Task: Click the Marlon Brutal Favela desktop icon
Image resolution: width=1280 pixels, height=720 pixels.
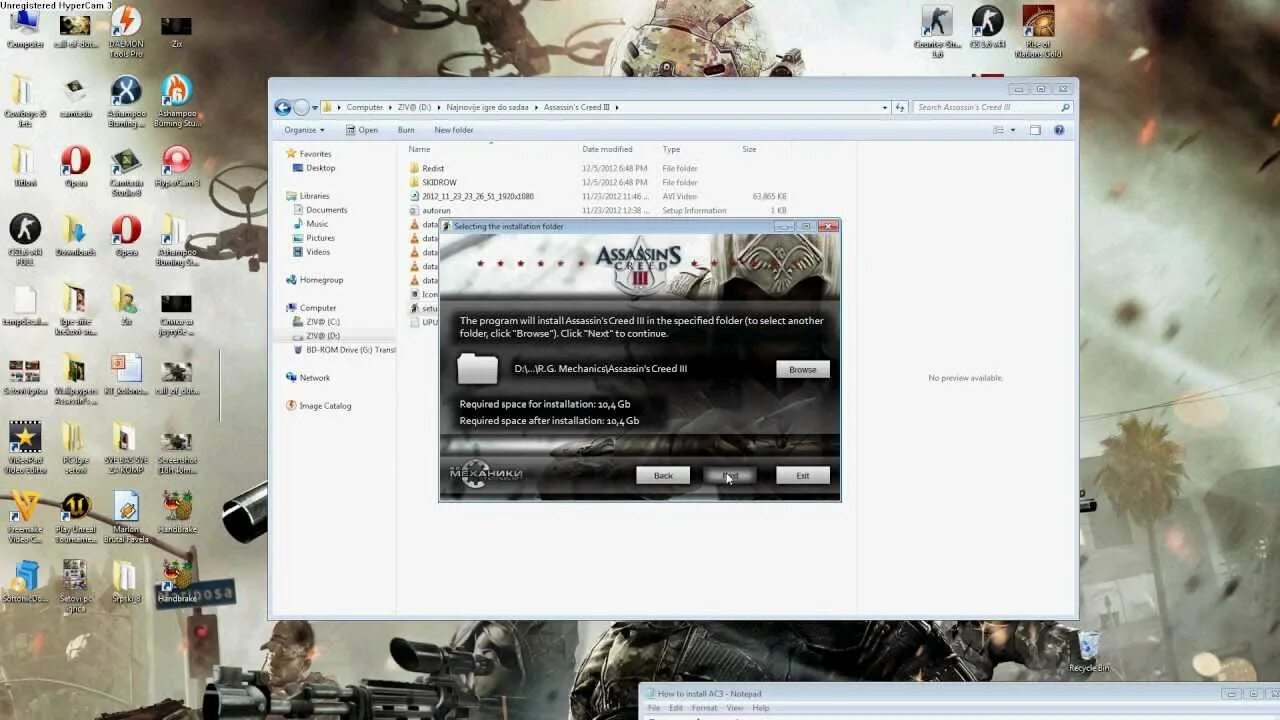Action: [x=126, y=517]
